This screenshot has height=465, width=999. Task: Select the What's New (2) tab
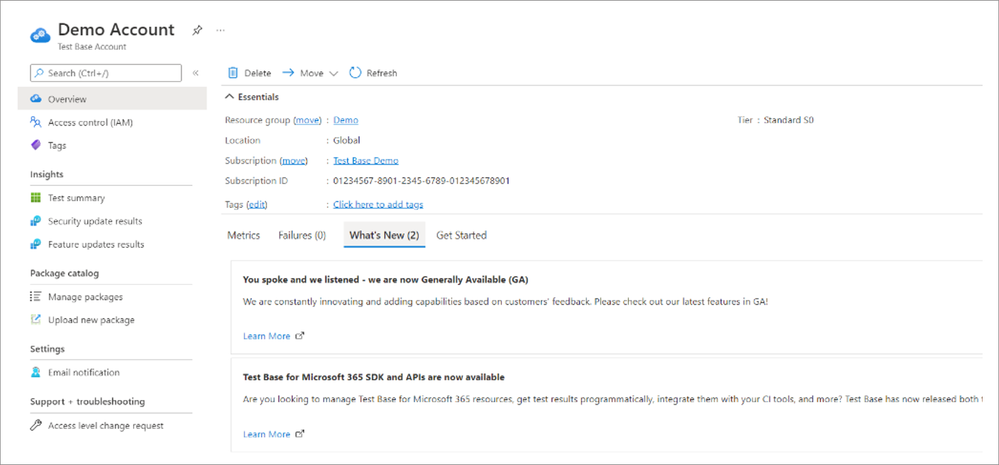pyautogui.click(x=384, y=235)
